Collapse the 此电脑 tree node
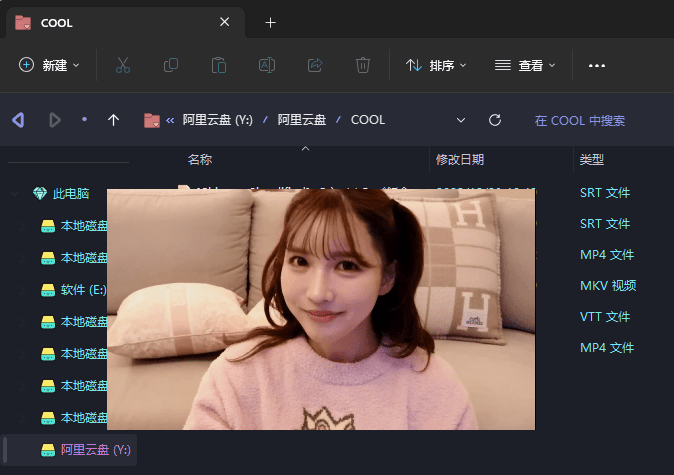 (x=15, y=194)
